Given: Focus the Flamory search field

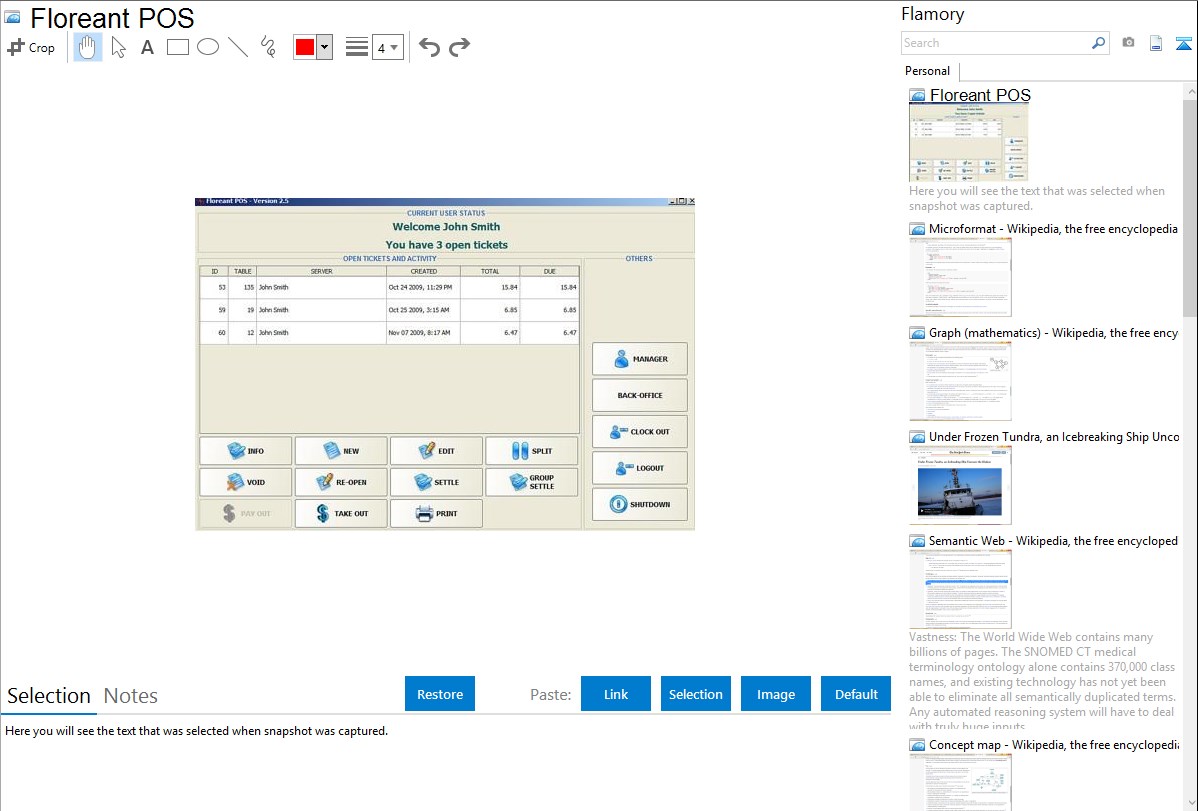Looking at the screenshot, I should [x=995, y=43].
